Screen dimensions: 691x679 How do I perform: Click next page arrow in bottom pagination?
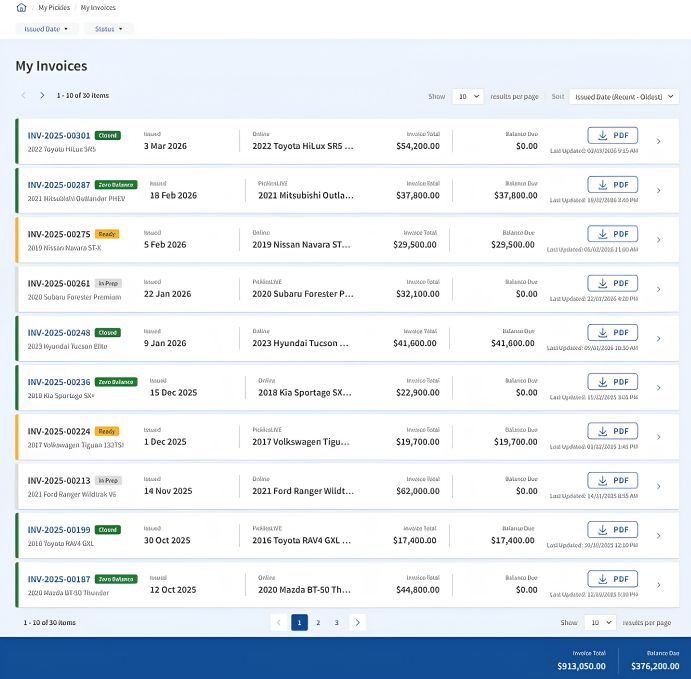coord(357,623)
